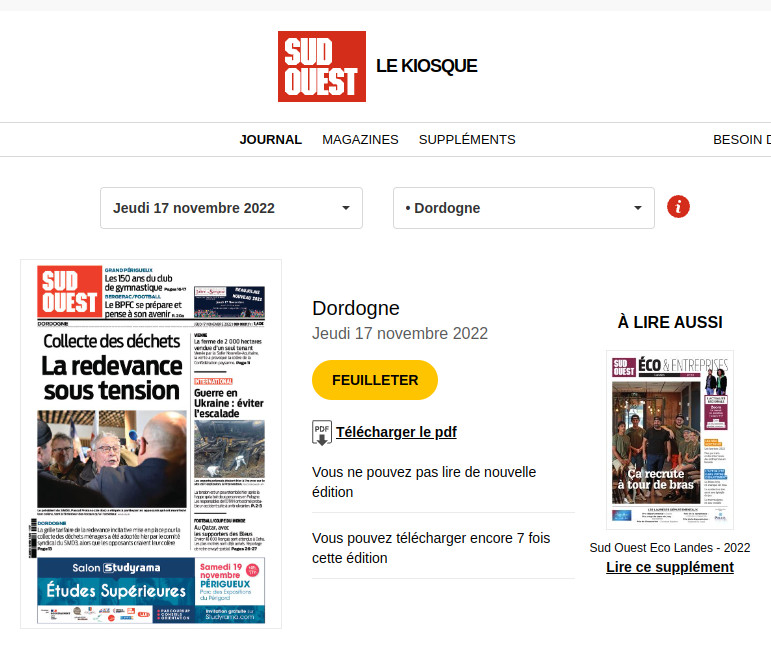Open the MAGAZINES tab
Image resolution: width=771 pixels, height=645 pixels.
[x=360, y=140]
